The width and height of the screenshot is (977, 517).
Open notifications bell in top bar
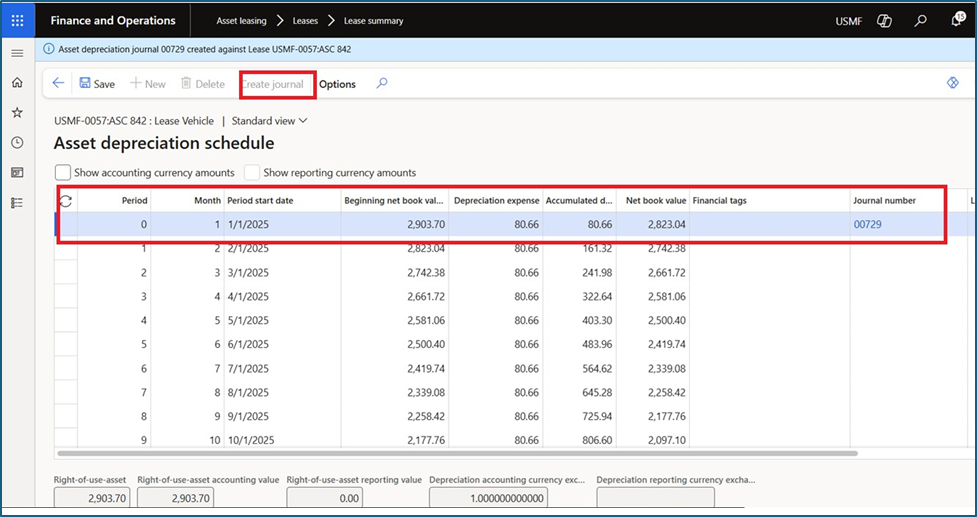(x=955, y=20)
